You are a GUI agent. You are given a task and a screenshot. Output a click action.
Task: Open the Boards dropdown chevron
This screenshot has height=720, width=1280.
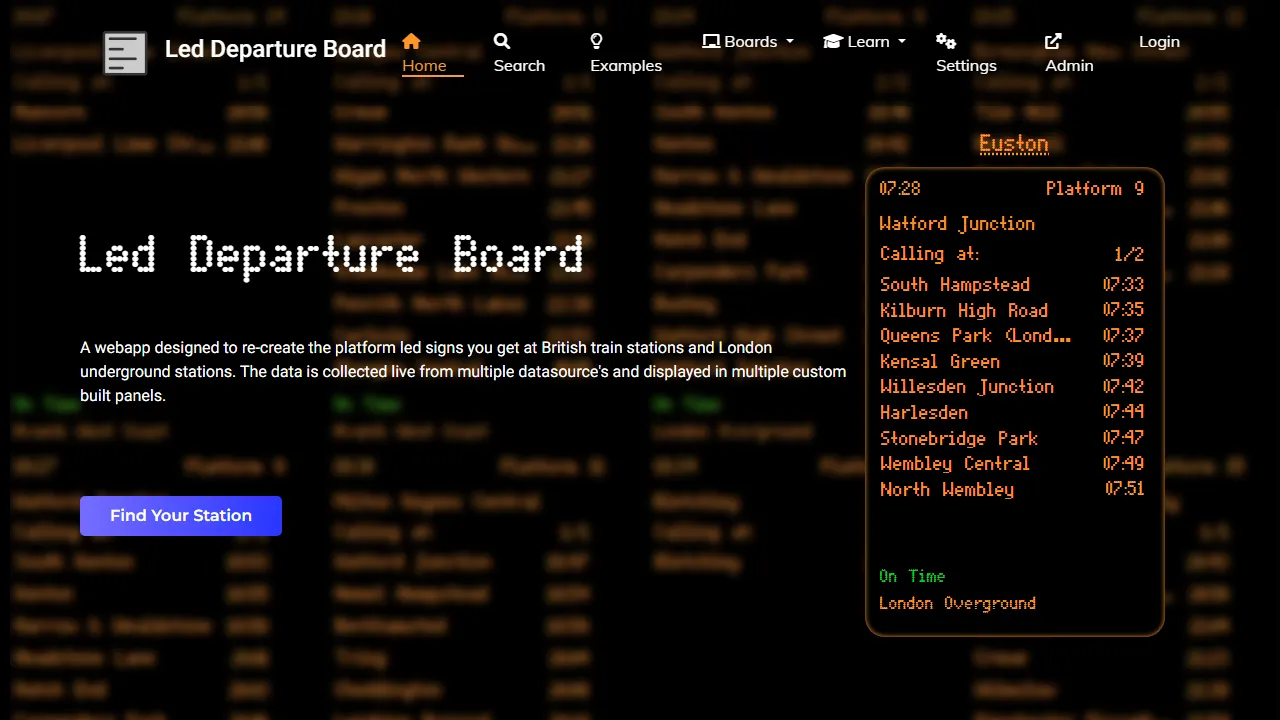790,41
